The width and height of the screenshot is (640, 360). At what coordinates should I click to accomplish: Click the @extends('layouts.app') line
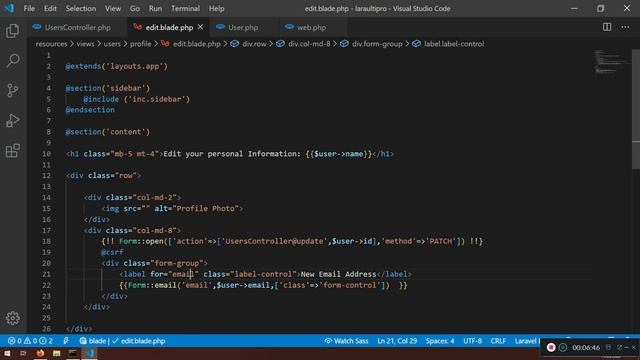coord(116,66)
